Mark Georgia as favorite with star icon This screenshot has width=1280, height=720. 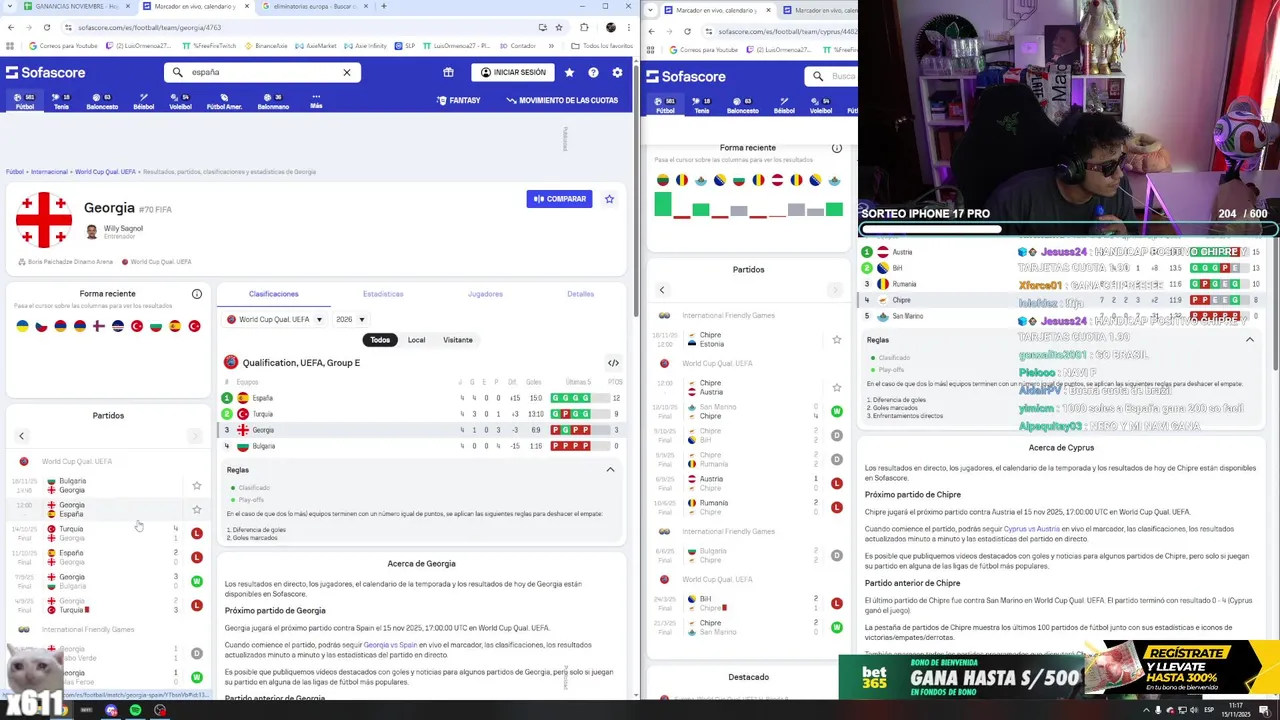[609, 199]
